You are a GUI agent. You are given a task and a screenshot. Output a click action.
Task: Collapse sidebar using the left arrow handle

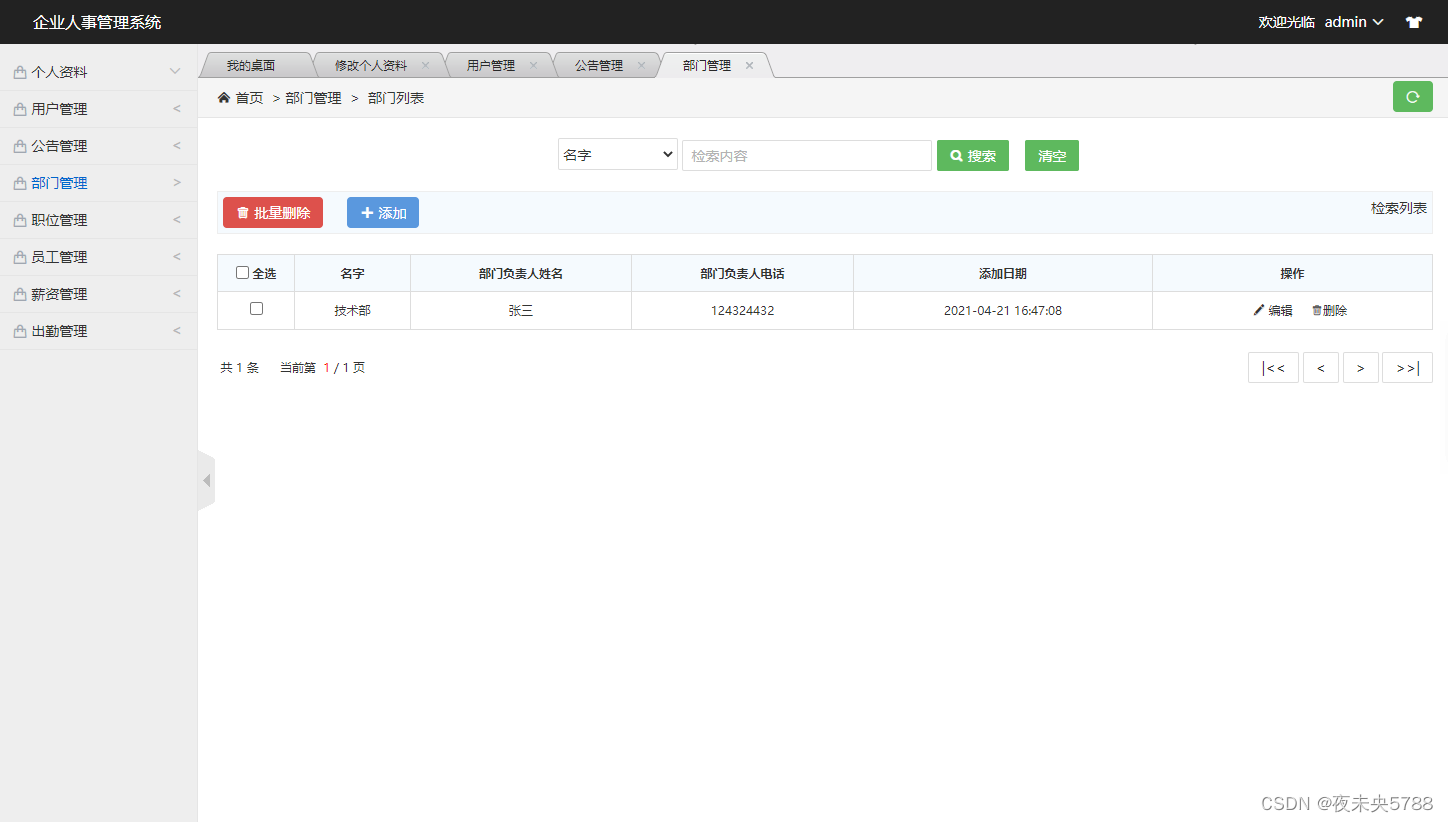(206, 481)
